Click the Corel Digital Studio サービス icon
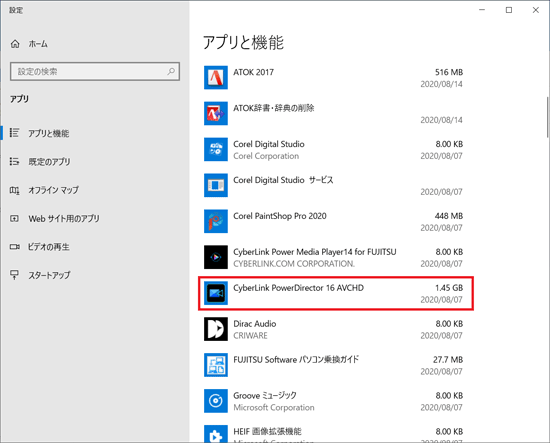 tap(216, 185)
